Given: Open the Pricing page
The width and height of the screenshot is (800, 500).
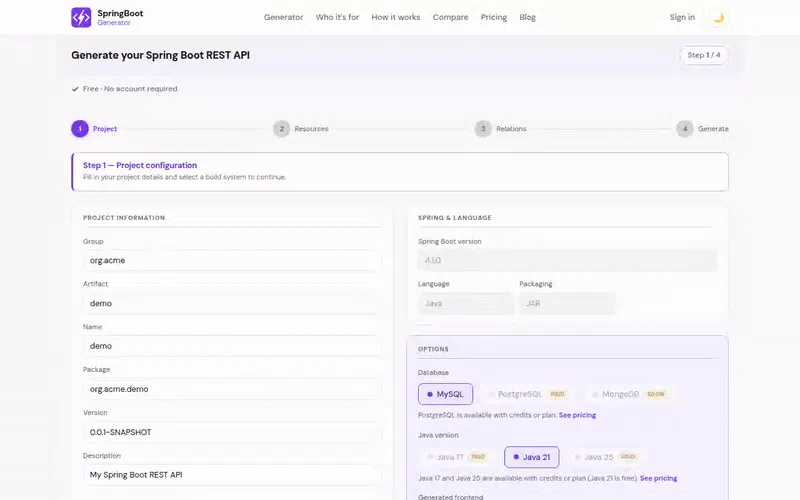Looking at the screenshot, I should pyautogui.click(x=493, y=17).
